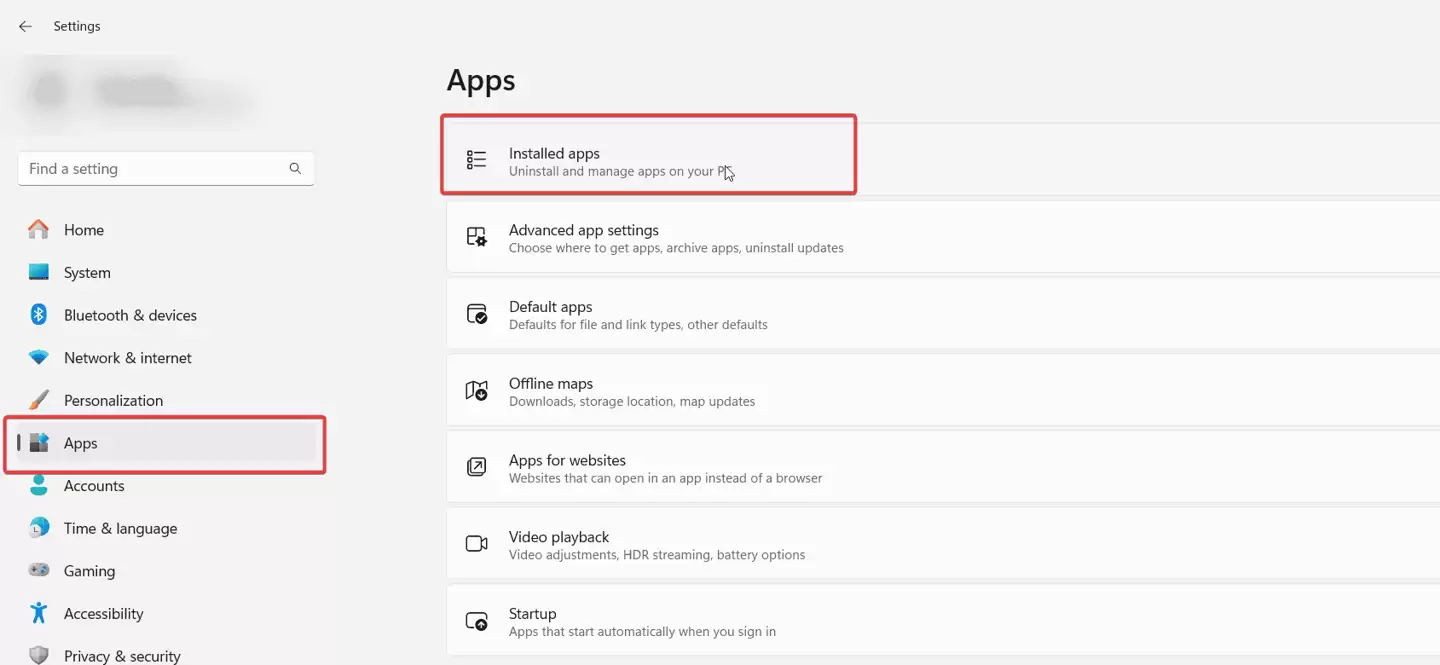This screenshot has width=1440, height=665.
Task: Select System in the sidebar
Action: tap(87, 273)
